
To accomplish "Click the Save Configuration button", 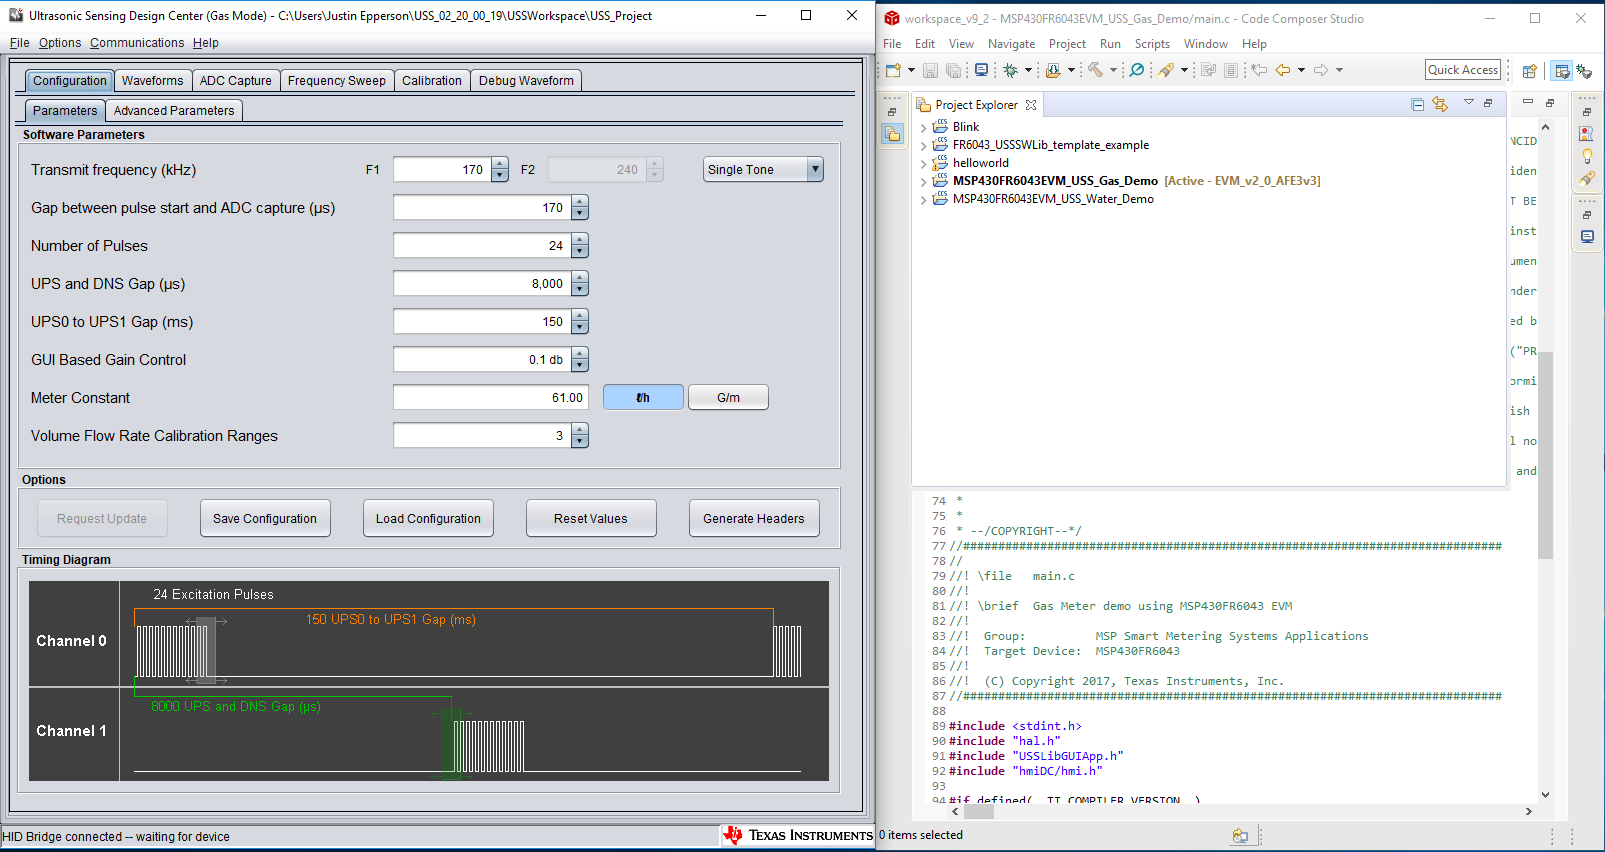I will (265, 519).
